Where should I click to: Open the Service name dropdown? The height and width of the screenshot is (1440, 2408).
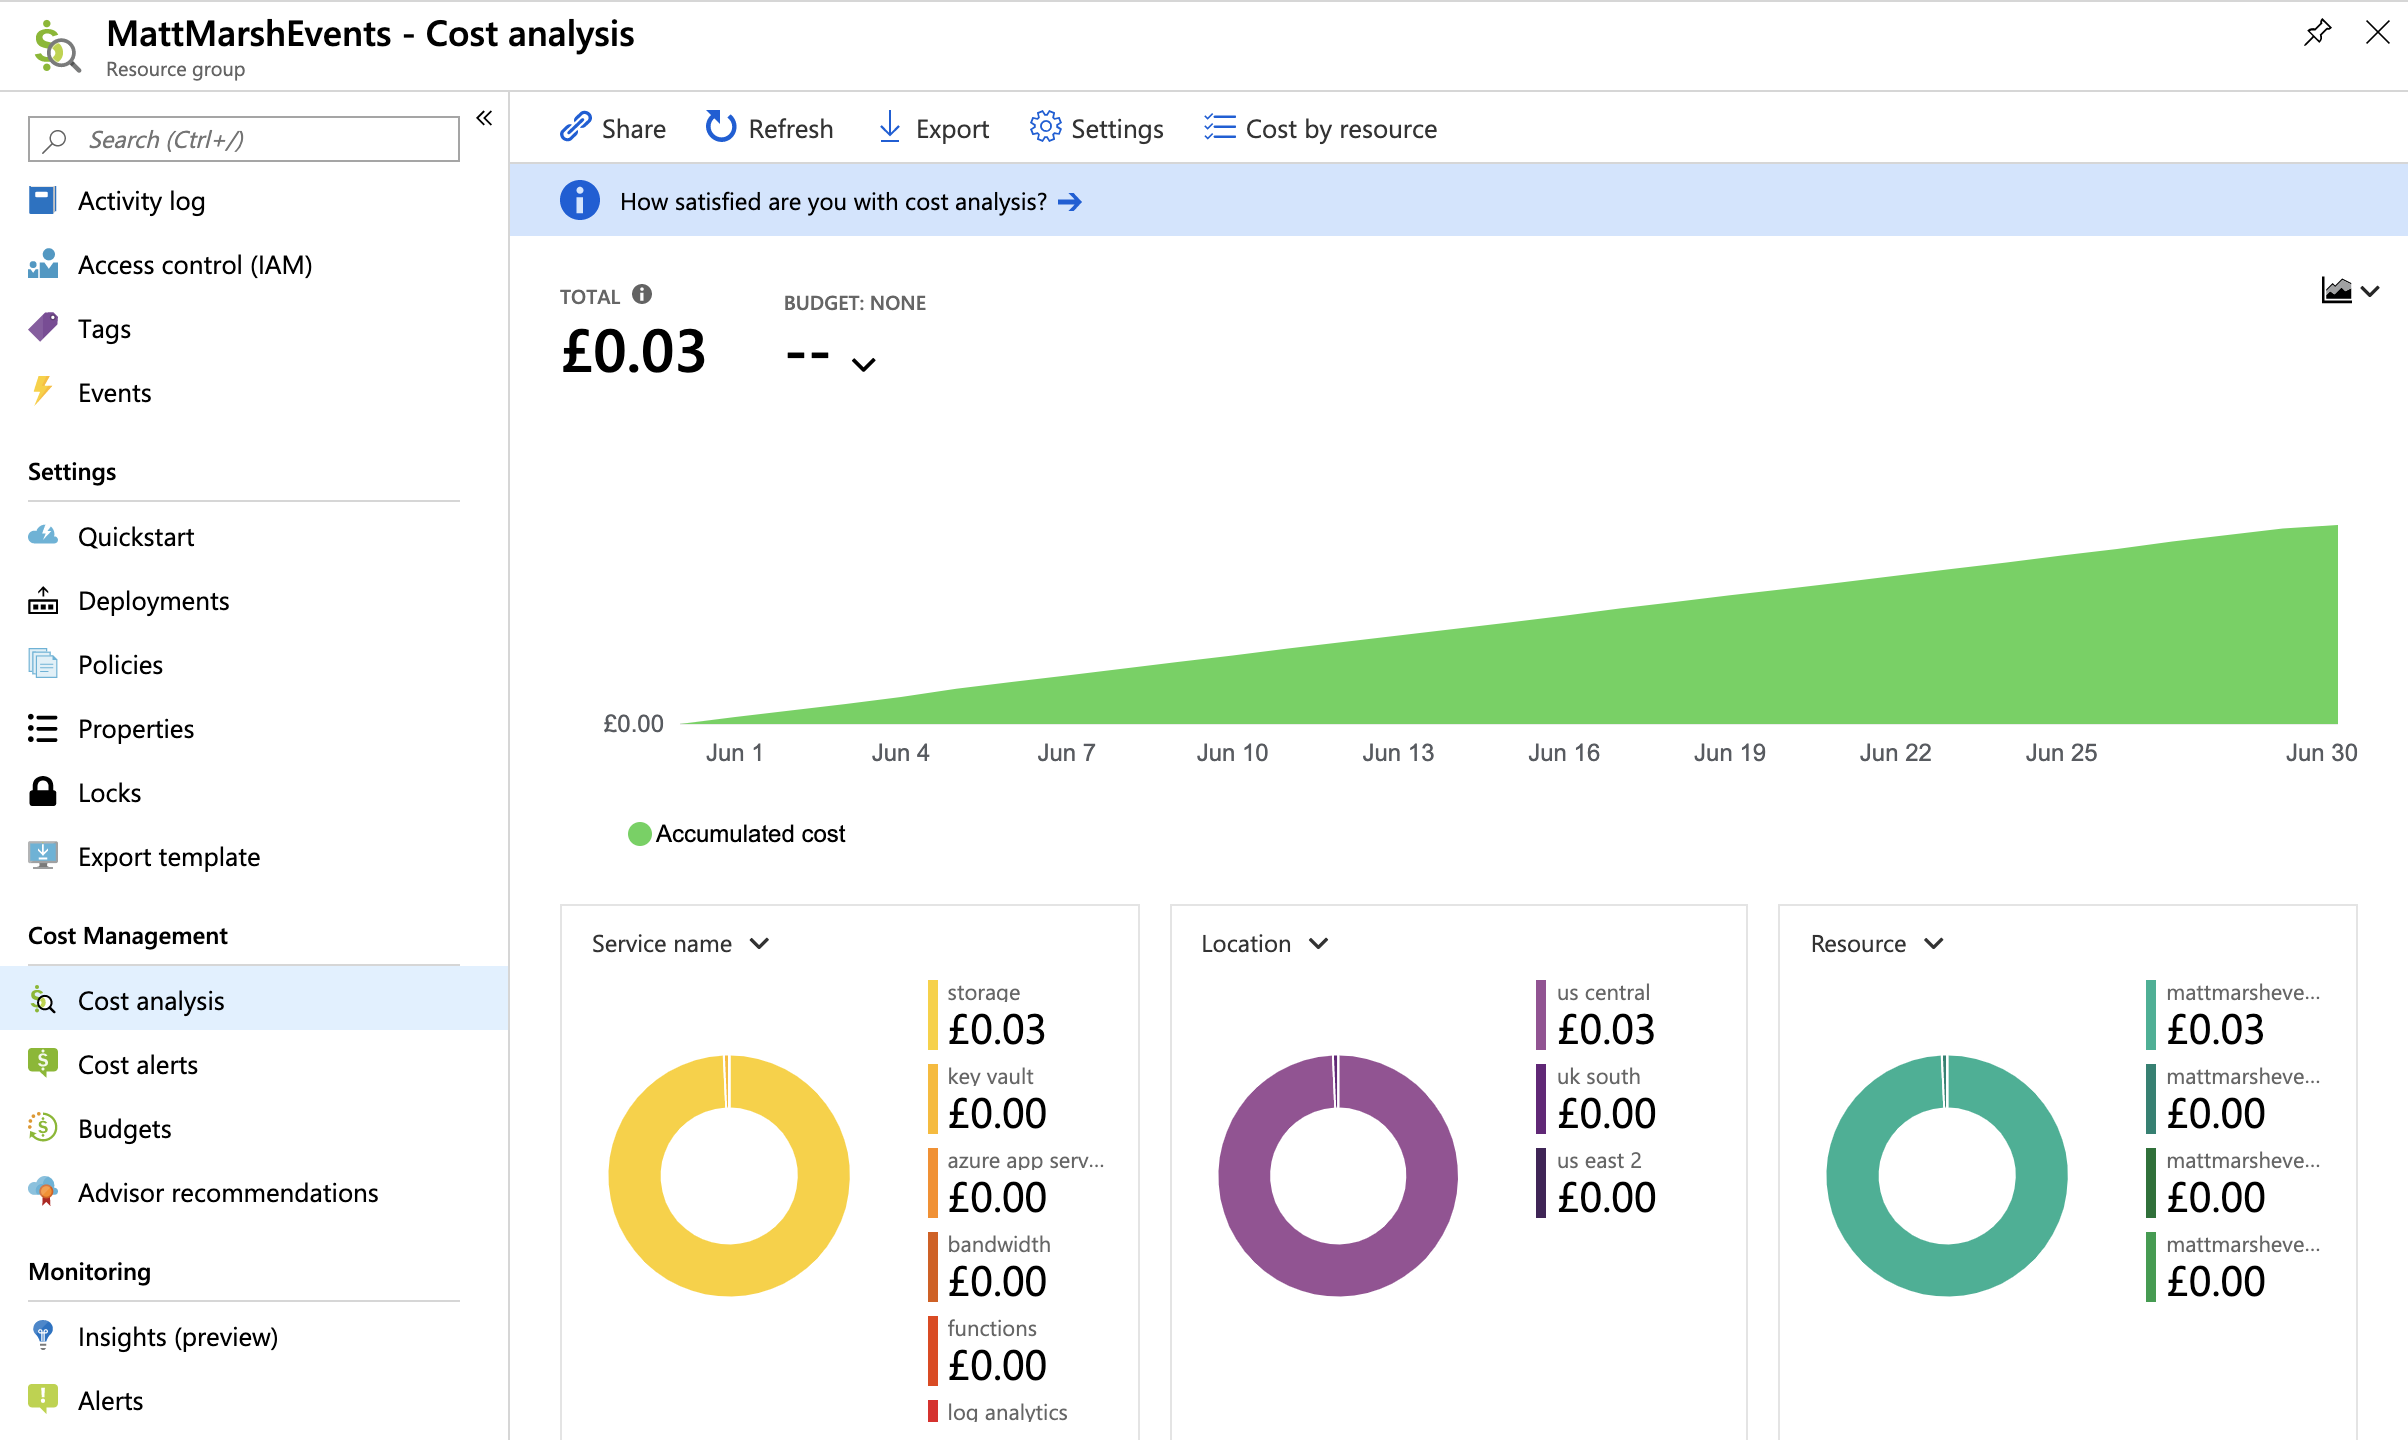point(680,943)
